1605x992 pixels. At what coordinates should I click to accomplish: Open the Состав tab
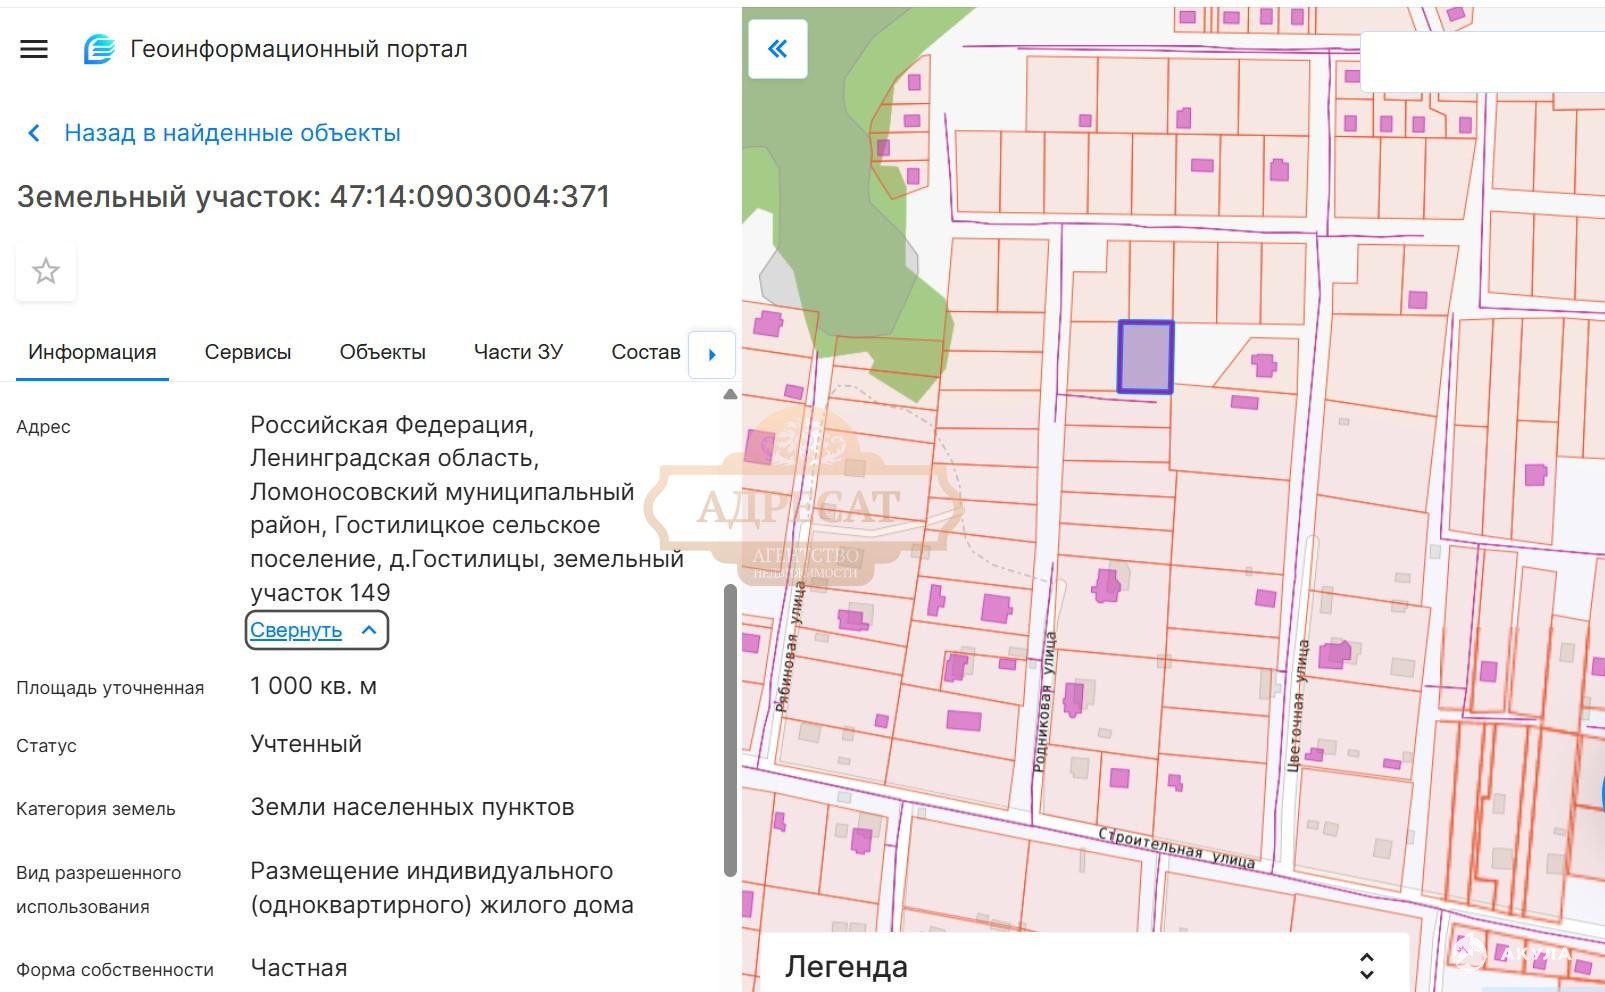point(645,352)
